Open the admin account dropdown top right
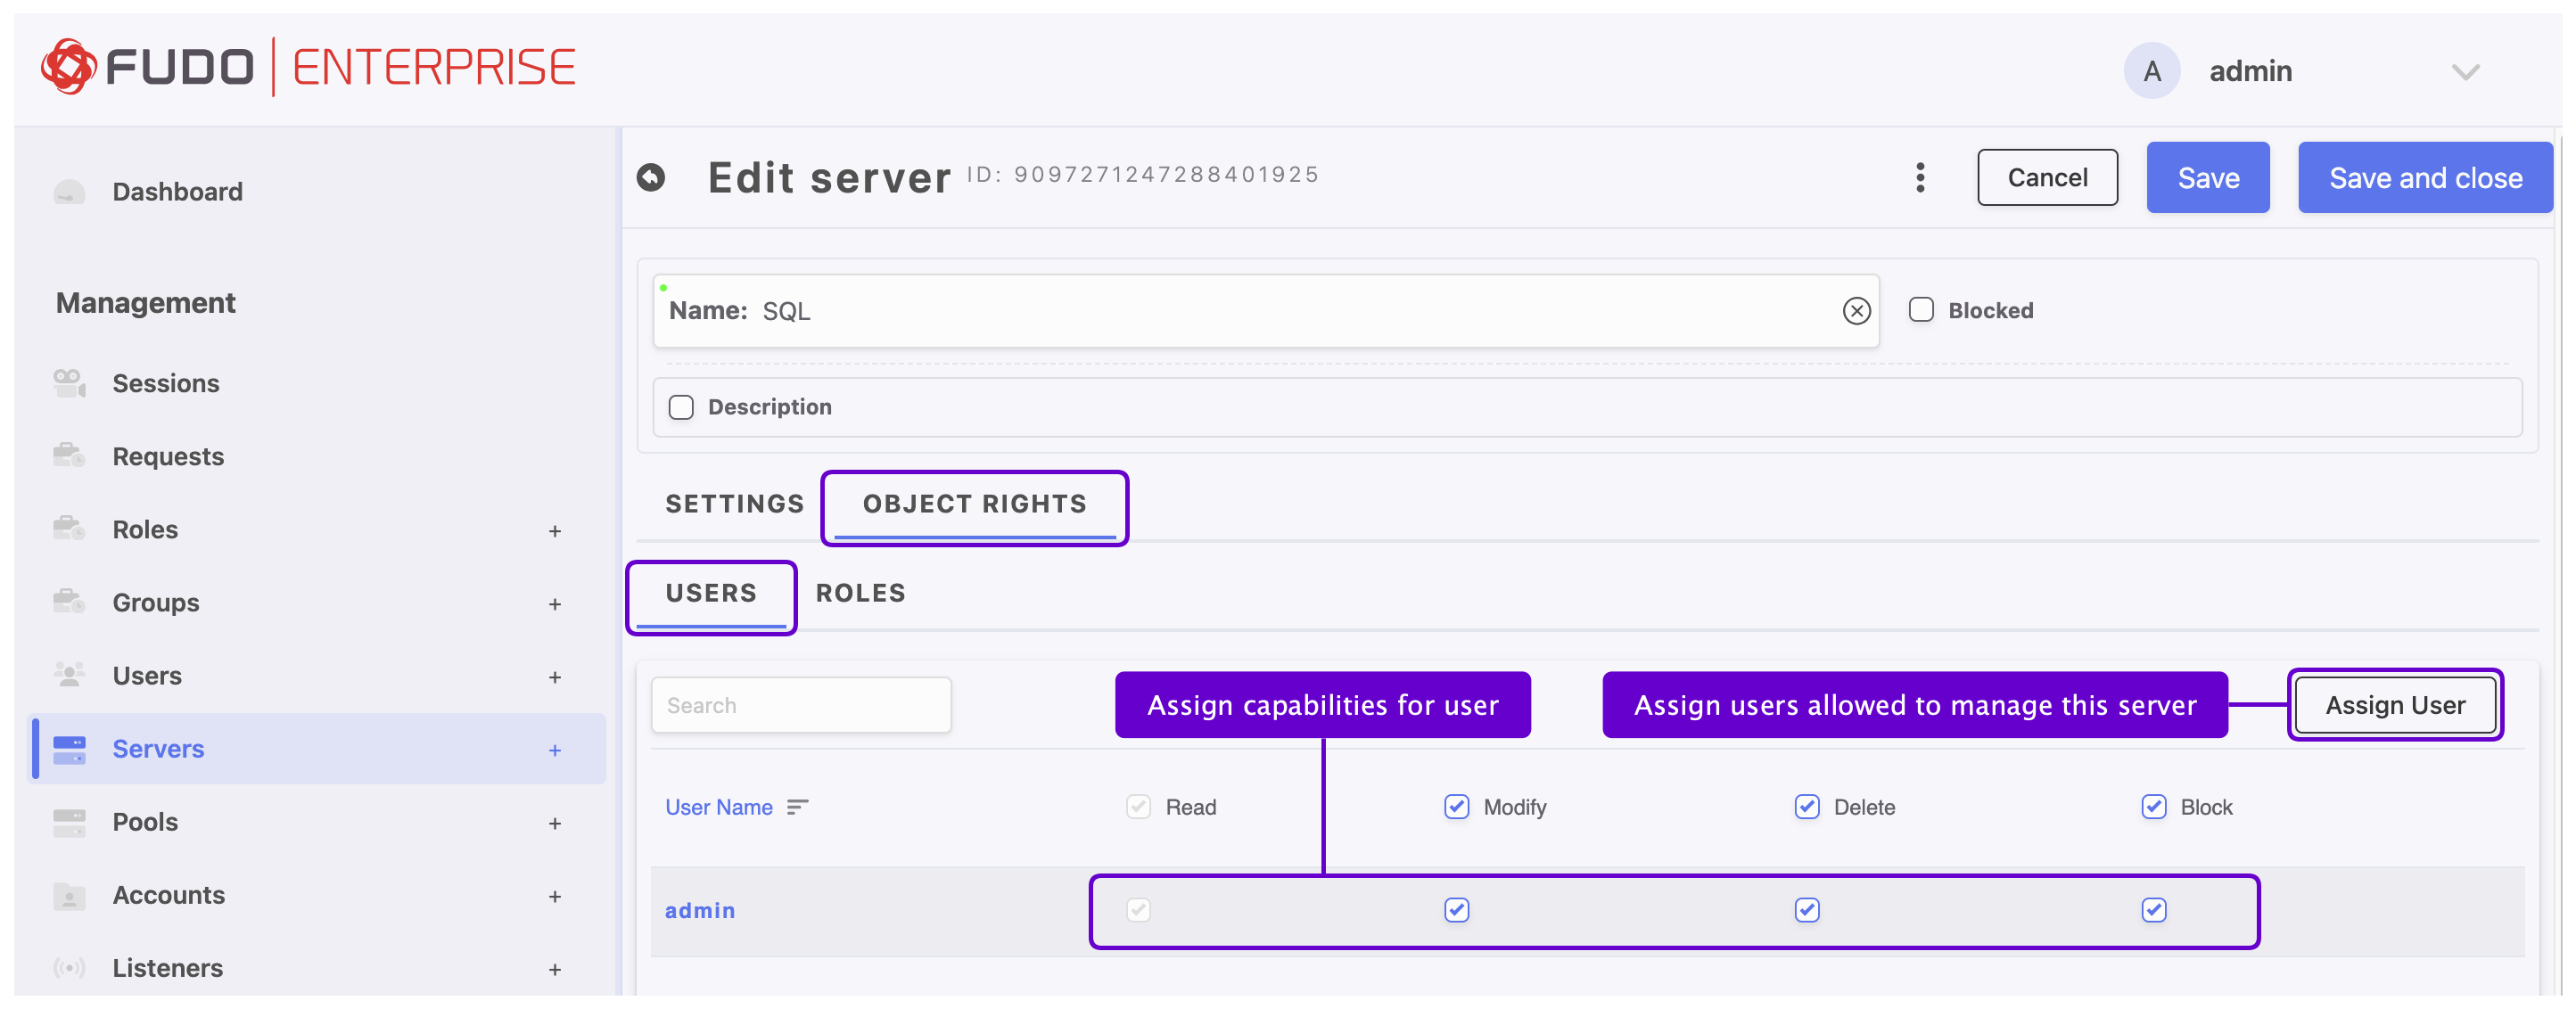Viewport: 2576px width, 1017px height. [2465, 71]
